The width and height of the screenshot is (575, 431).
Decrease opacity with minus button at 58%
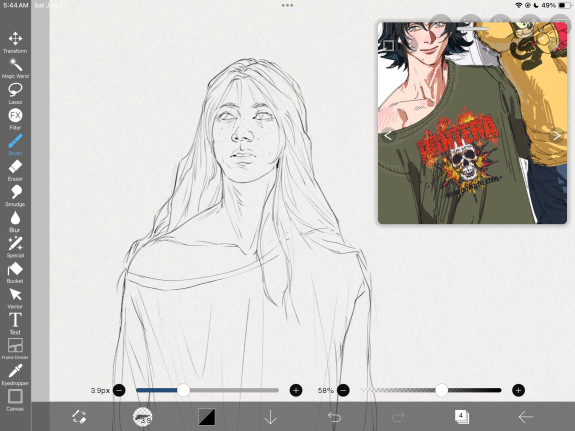pos(343,390)
